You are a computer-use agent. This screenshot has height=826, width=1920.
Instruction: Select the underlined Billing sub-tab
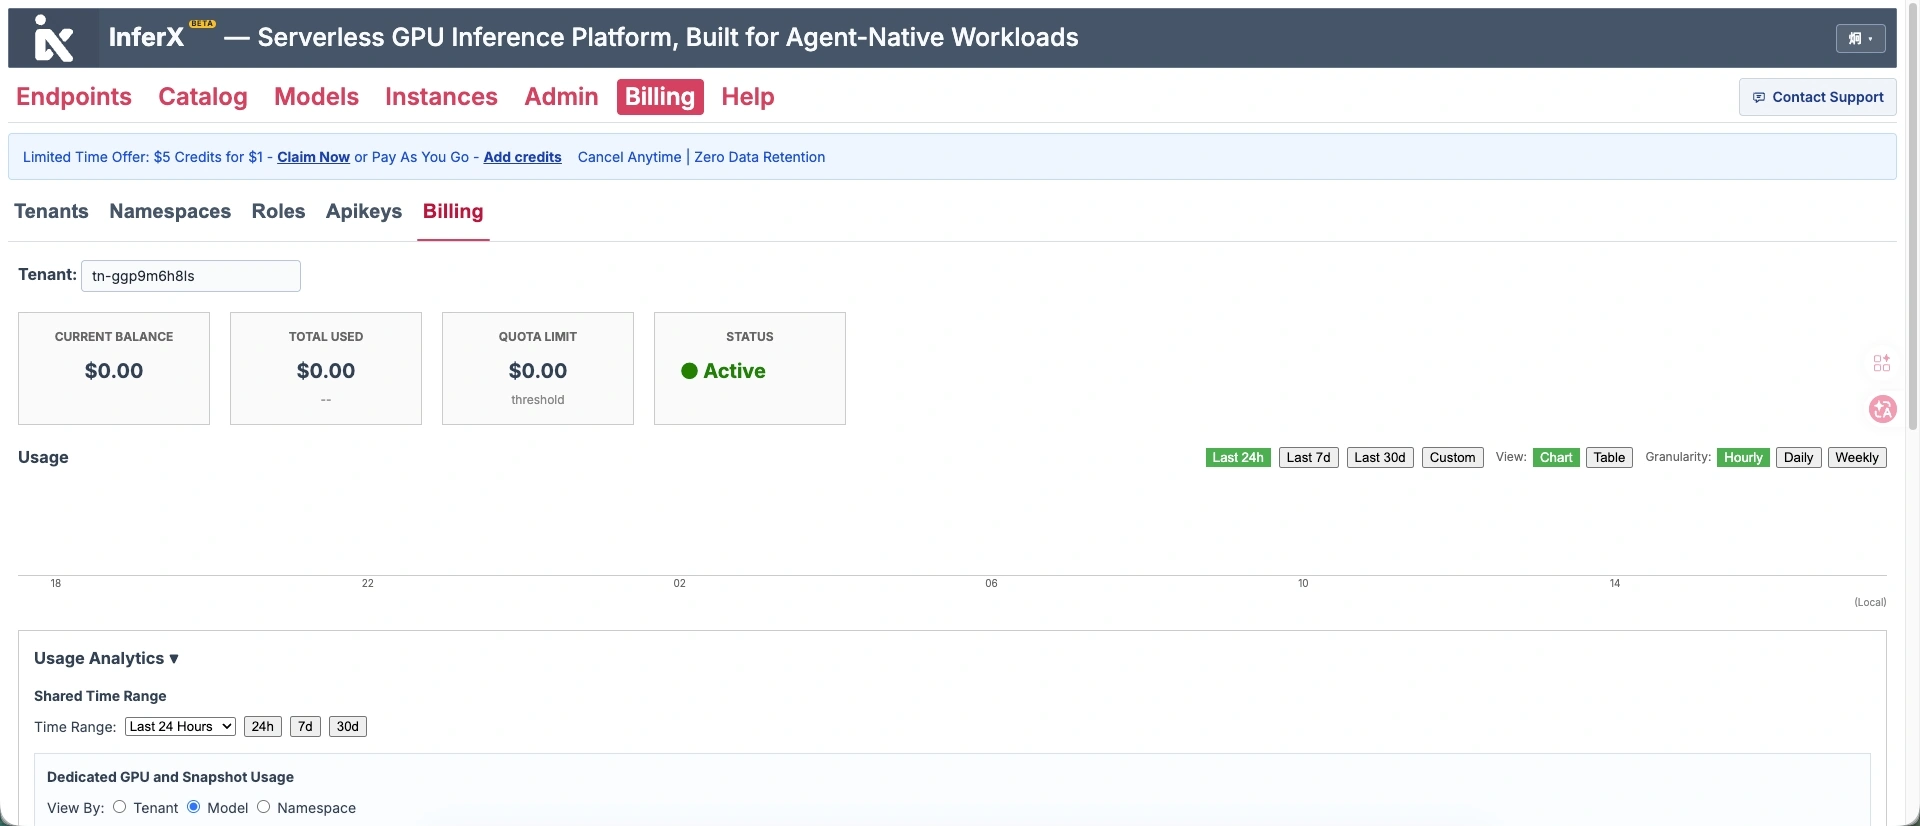click(453, 211)
